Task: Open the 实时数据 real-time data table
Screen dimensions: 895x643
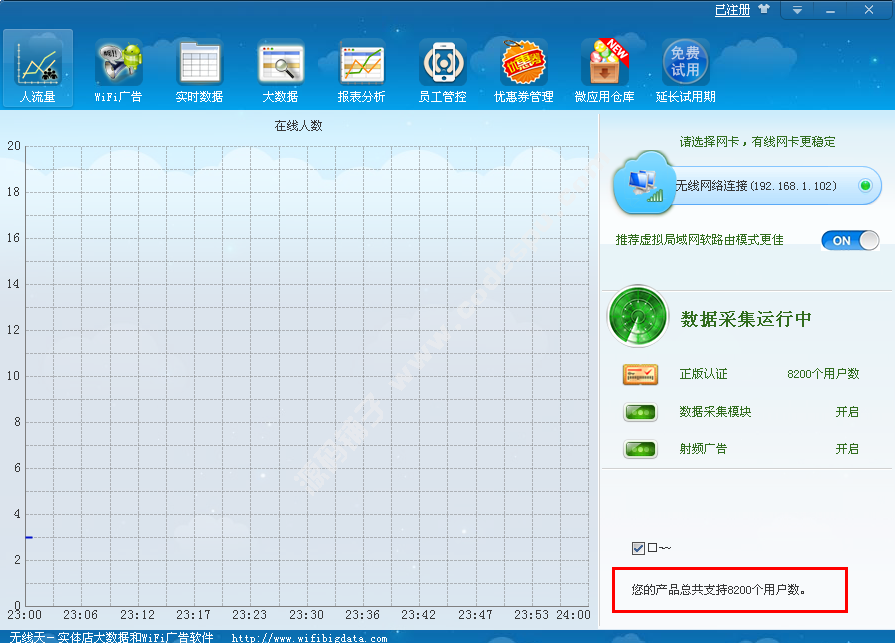Action: coord(199,70)
